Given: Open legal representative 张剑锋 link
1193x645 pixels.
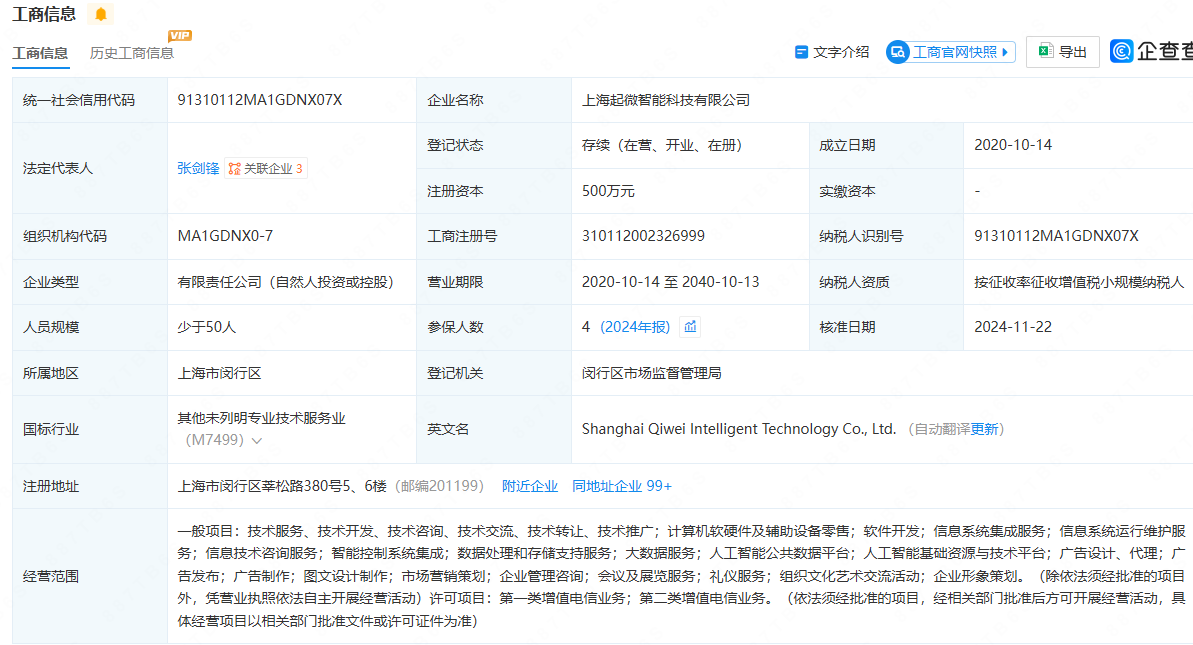Looking at the screenshot, I should (198, 168).
